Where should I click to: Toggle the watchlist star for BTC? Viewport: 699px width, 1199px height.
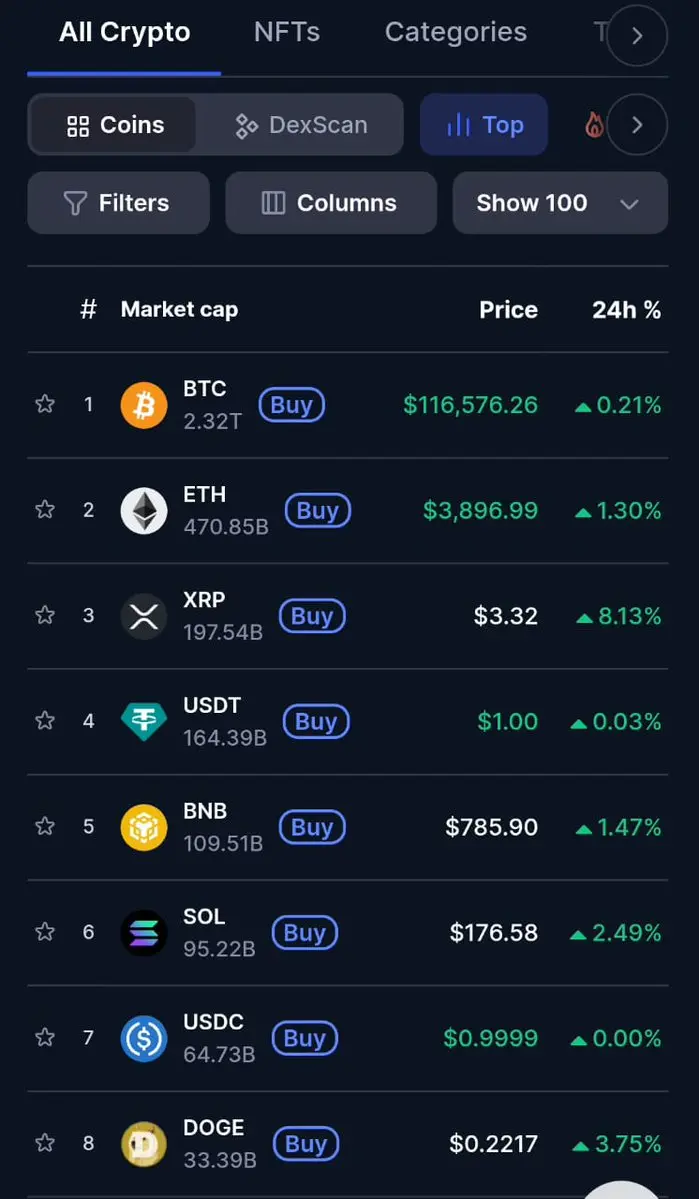[45, 404]
